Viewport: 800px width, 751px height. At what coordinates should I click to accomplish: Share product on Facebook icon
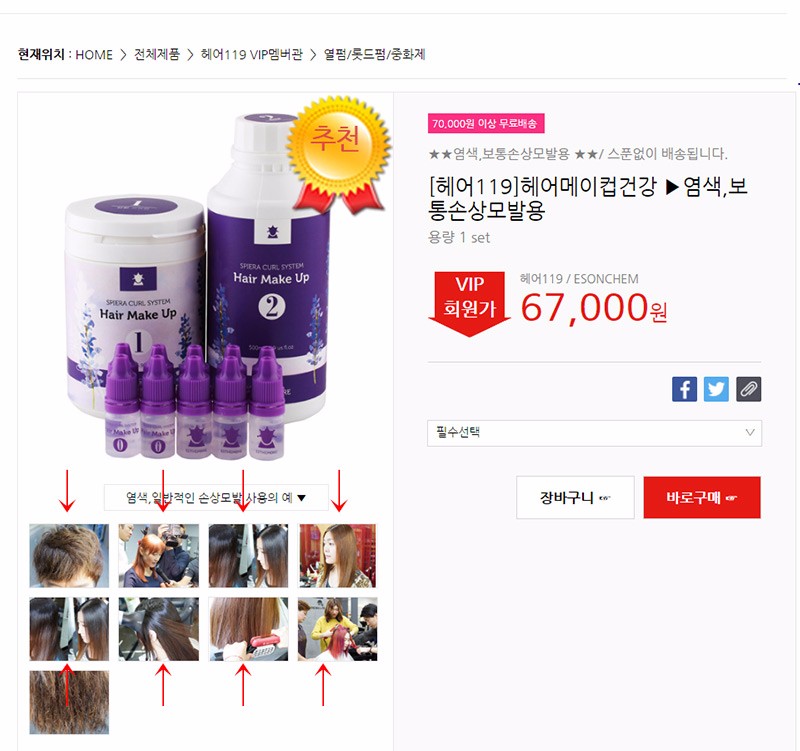[x=684, y=389]
